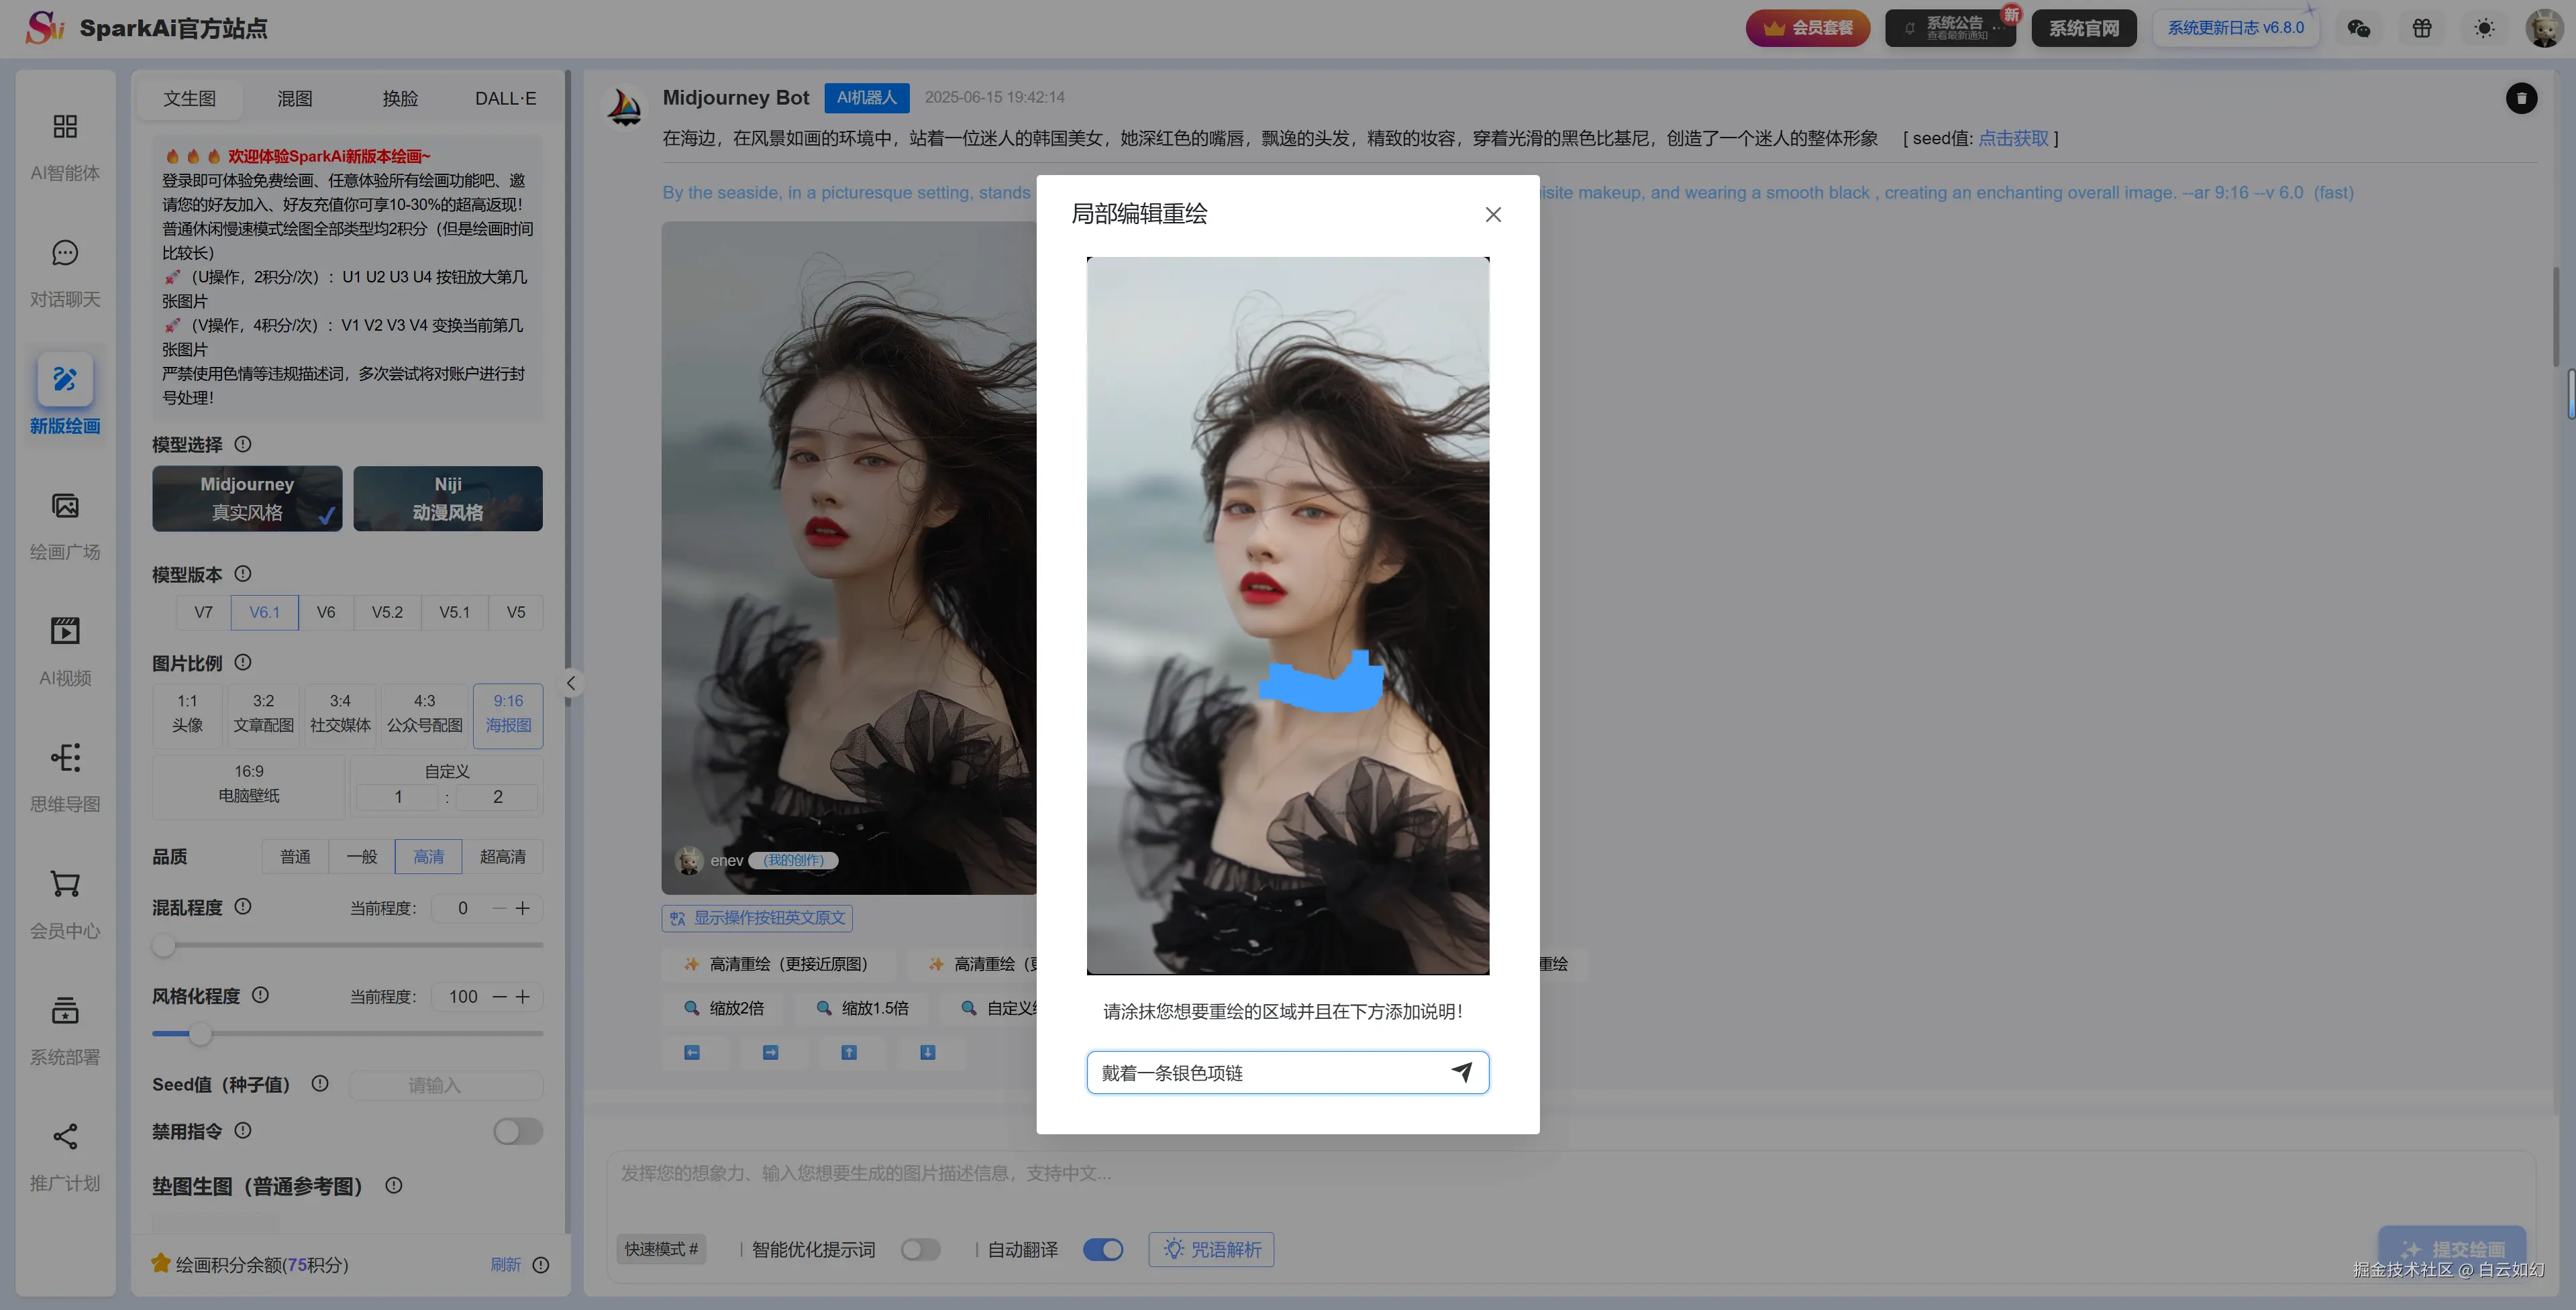This screenshot has height=1310, width=2576.
Task: Enable the 智能优化提示词 switch
Action: click(920, 1249)
